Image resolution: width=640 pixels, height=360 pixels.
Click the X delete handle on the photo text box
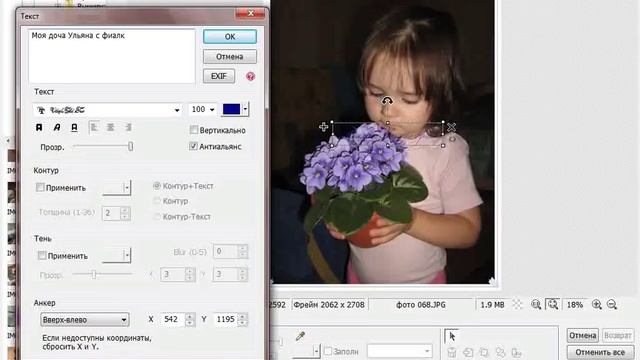point(451,127)
